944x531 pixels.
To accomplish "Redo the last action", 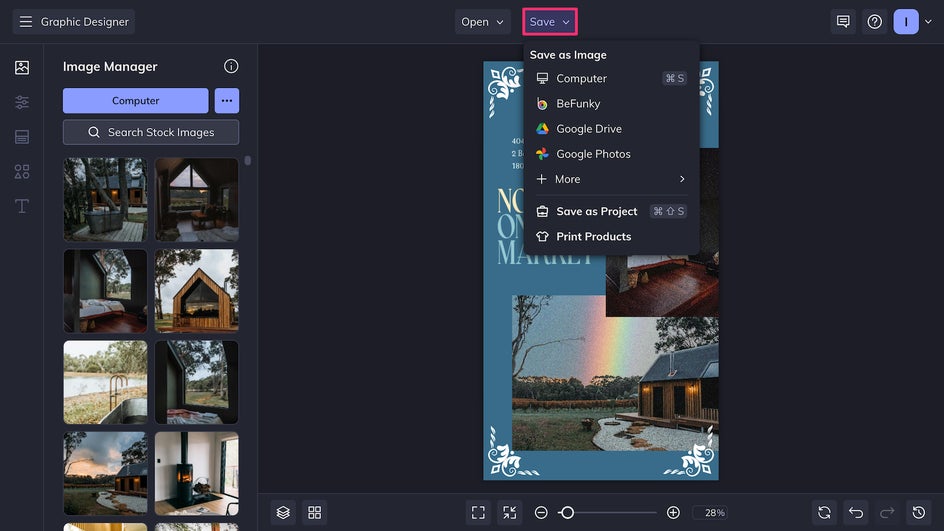I will [887, 512].
